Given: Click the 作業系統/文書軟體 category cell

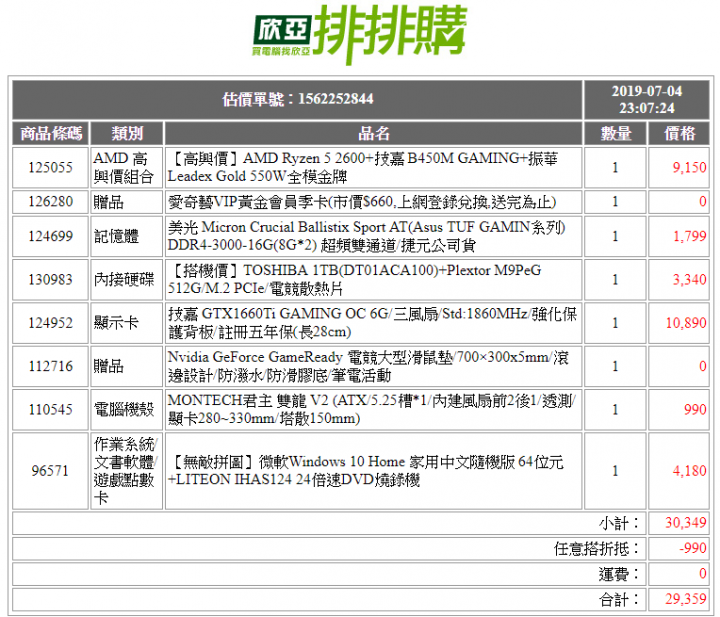Looking at the screenshot, I should (125, 471).
